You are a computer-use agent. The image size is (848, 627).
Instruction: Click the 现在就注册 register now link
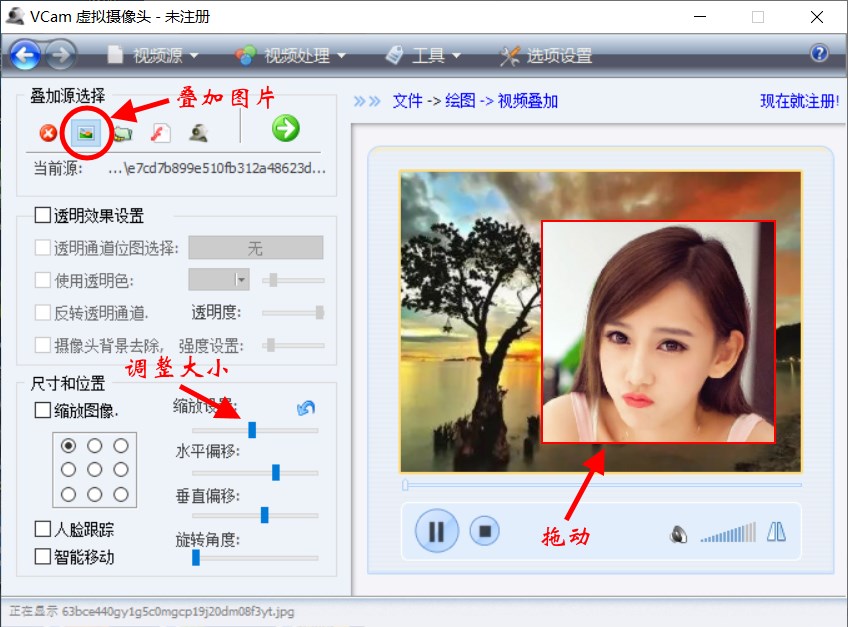pyautogui.click(x=801, y=102)
